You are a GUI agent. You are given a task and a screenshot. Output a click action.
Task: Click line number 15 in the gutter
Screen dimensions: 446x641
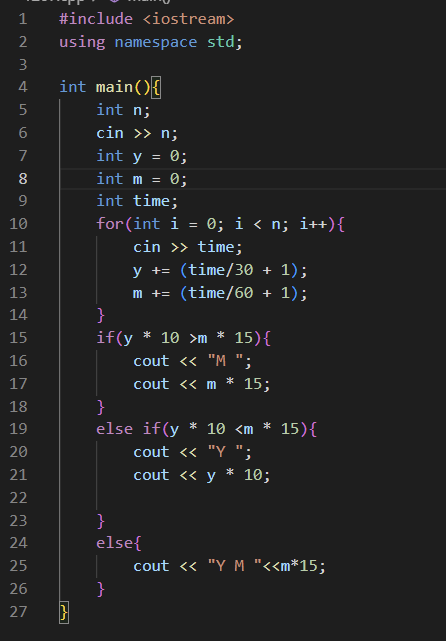click(18, 338)
